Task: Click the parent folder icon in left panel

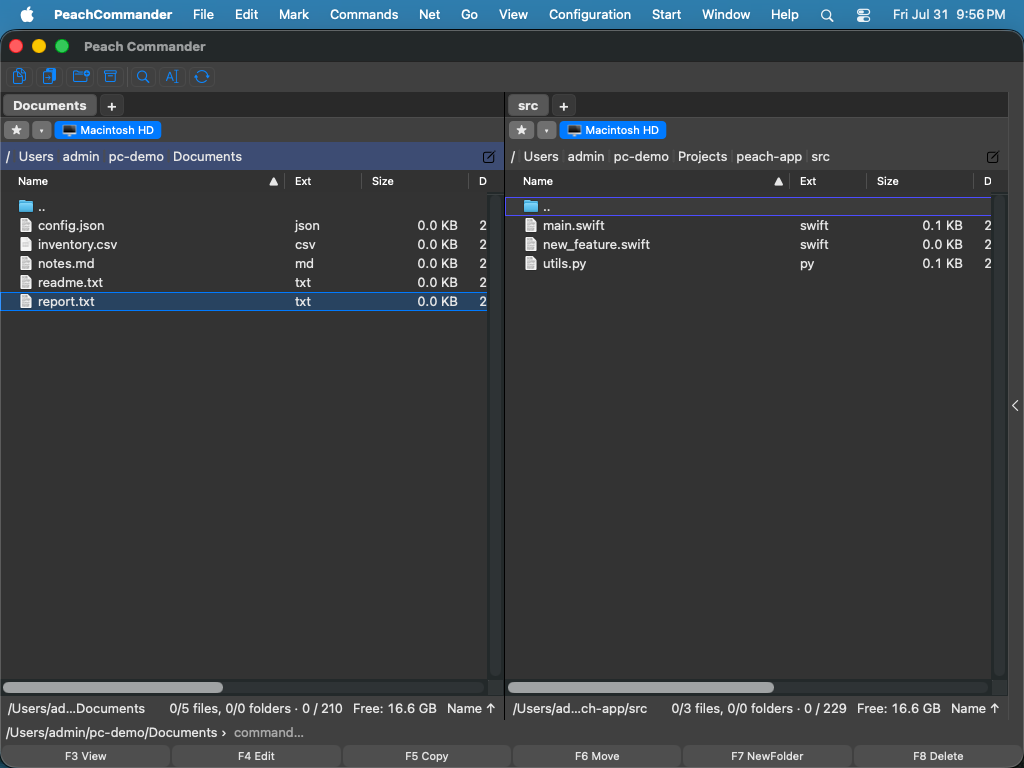Action: point(25,206)
